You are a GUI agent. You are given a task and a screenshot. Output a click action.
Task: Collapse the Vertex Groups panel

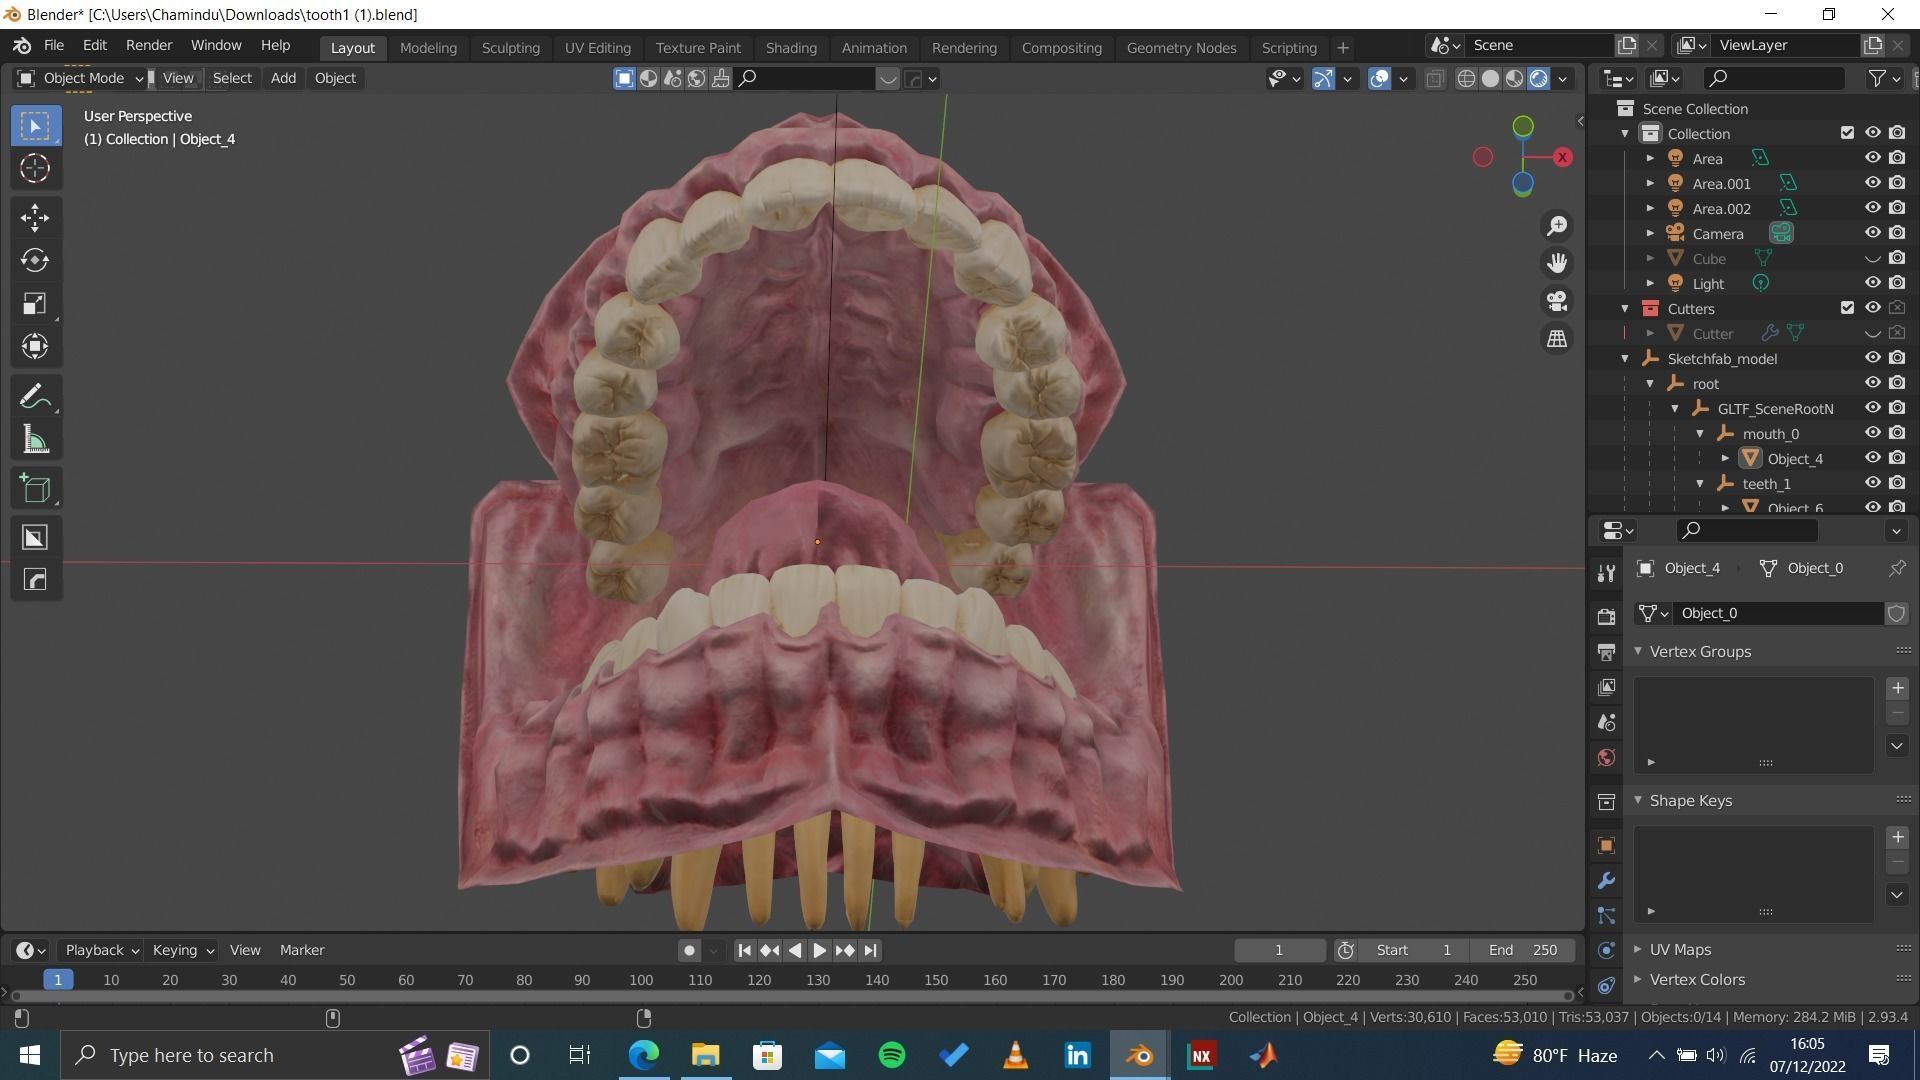coord(1638,651)
